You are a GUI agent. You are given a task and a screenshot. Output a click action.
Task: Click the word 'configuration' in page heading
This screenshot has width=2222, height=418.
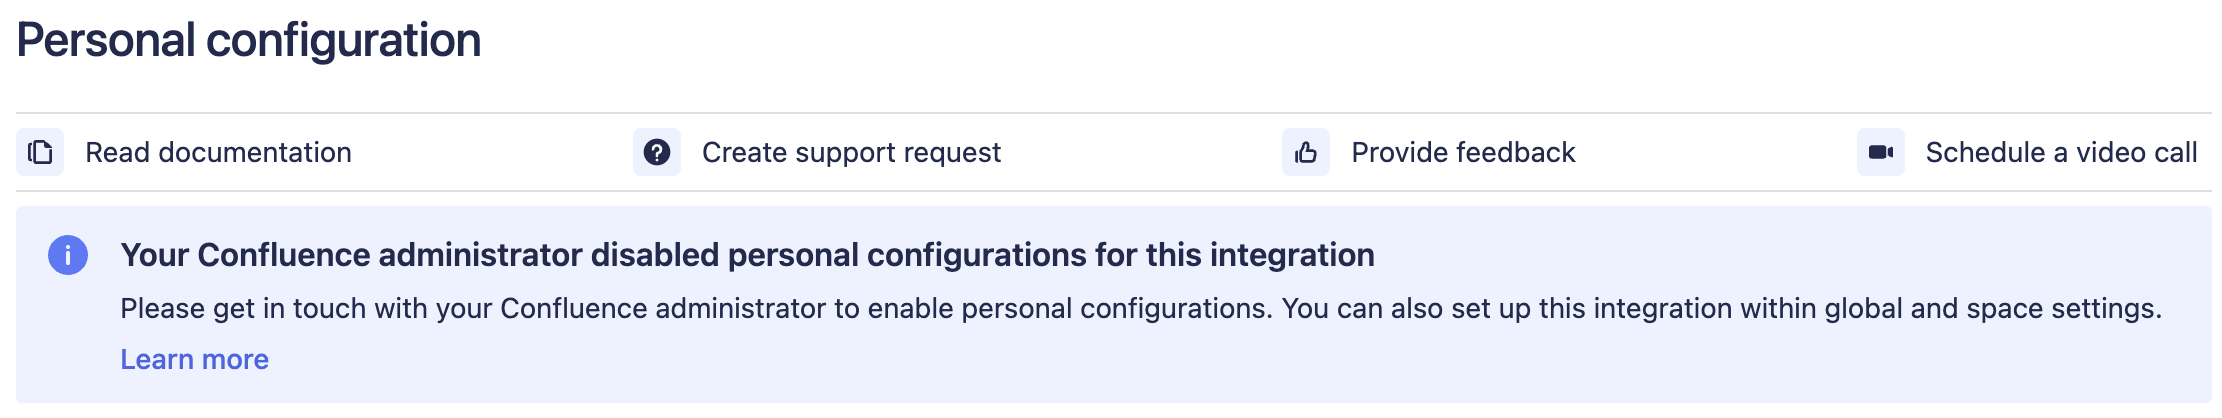tap(343, 41)
